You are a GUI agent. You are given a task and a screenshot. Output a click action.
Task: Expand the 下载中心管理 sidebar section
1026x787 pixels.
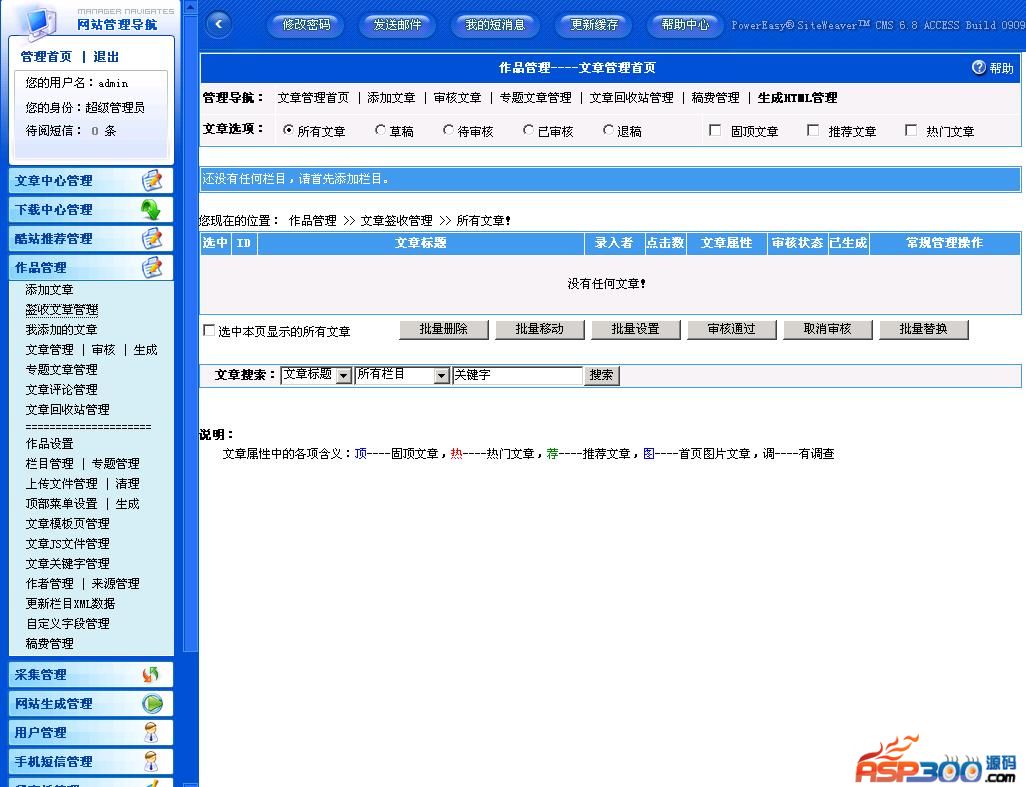pyautogui.click(x=91, y=209)
